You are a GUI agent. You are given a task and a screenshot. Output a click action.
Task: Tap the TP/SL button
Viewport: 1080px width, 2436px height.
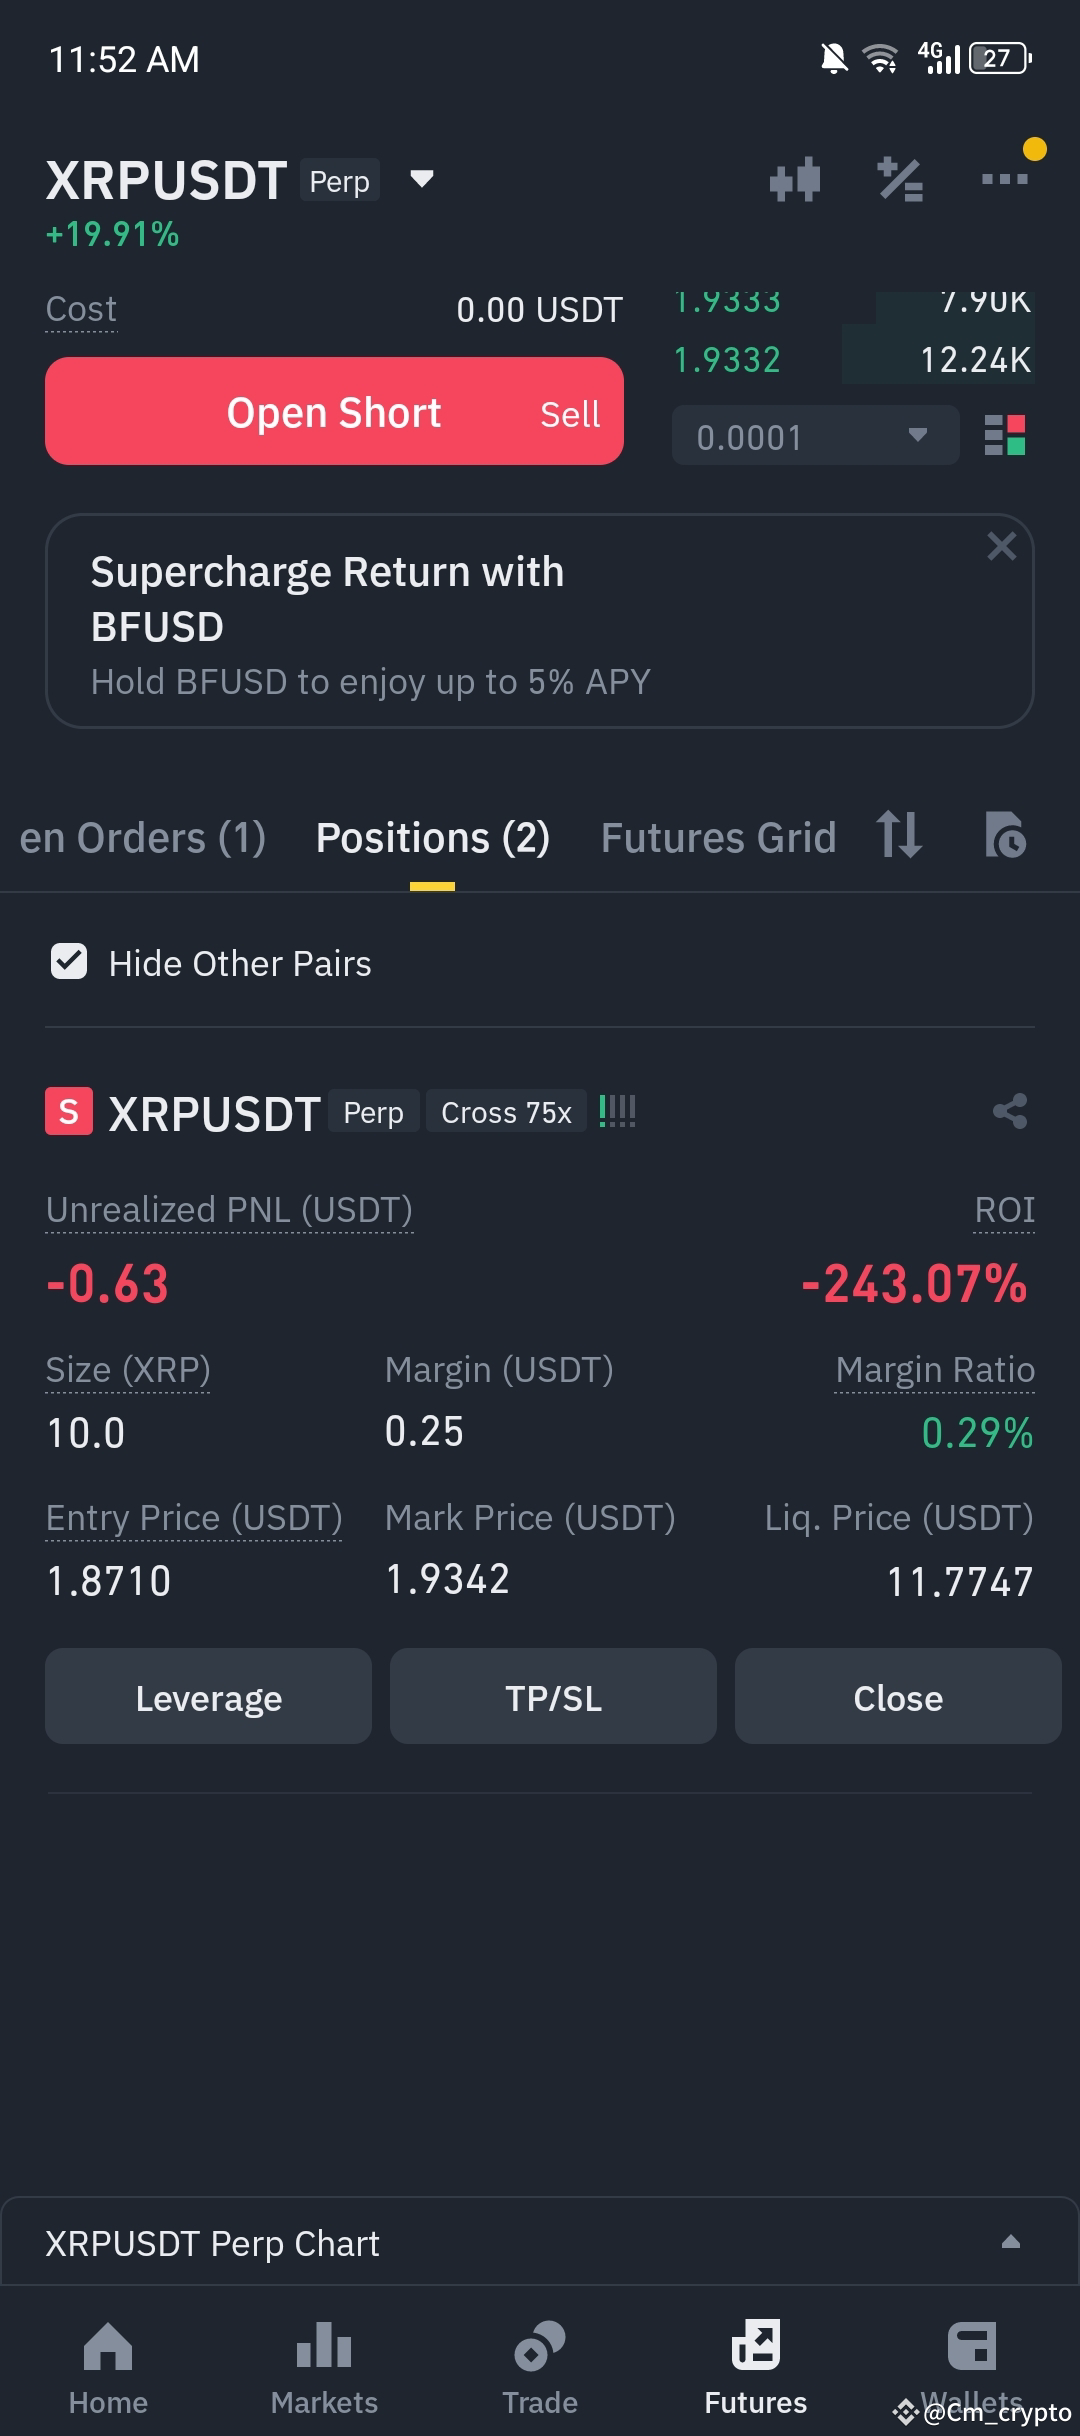pos(553,1697)
